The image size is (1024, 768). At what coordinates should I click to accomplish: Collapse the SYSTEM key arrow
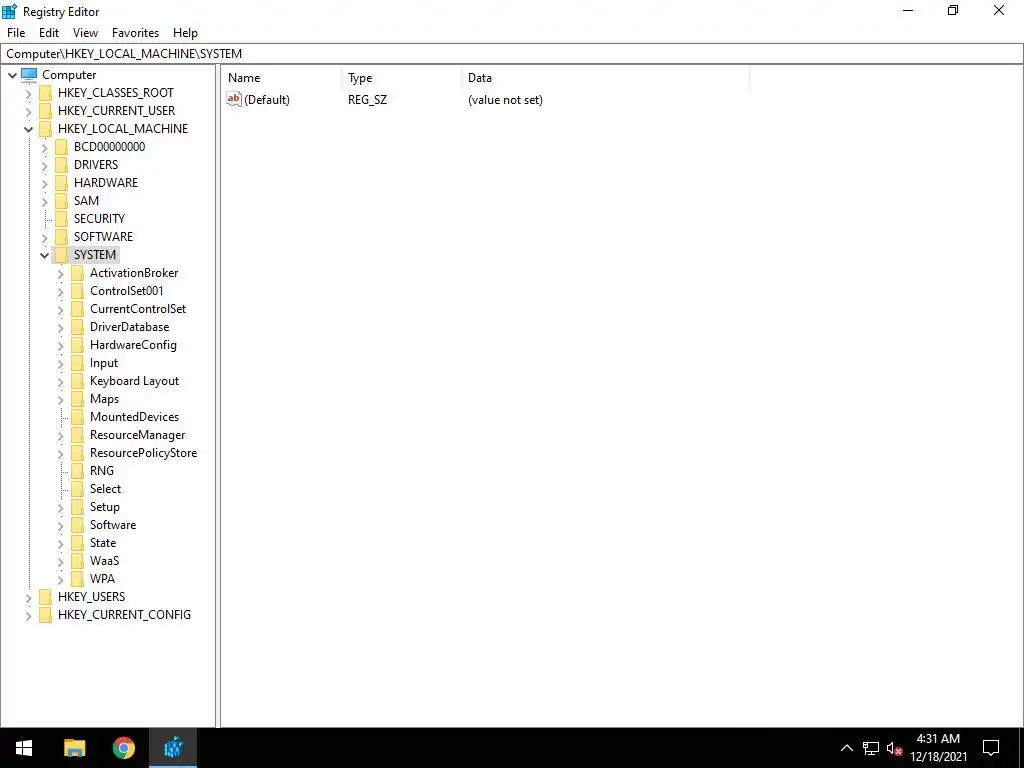click(44, 255)
